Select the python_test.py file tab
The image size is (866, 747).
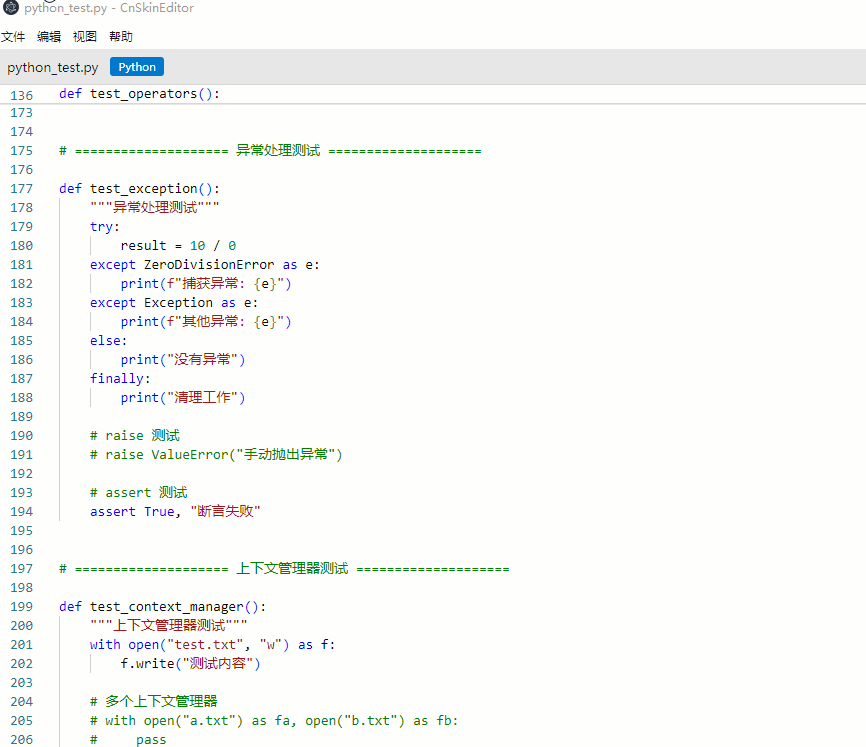coord(53,67)
